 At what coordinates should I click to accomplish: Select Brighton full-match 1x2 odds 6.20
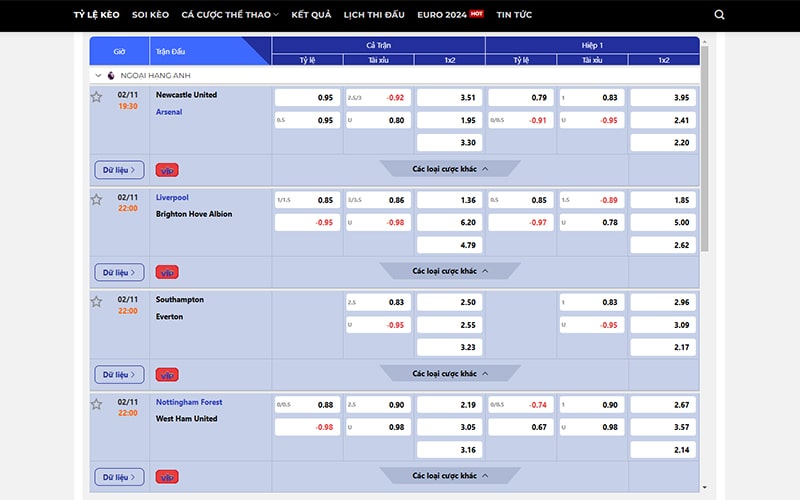point(449,222)
